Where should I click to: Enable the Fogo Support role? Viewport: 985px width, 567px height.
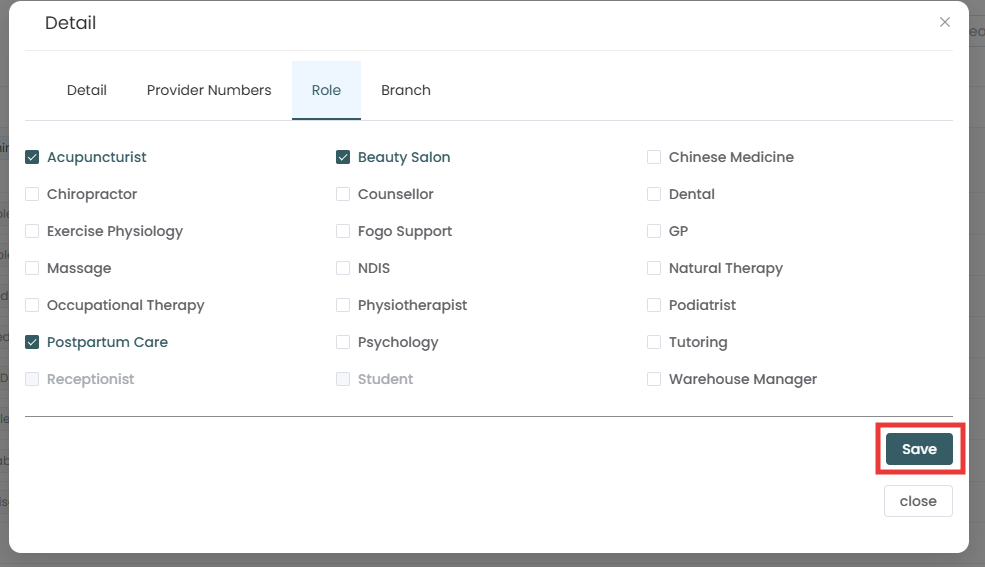pos(343,231)
